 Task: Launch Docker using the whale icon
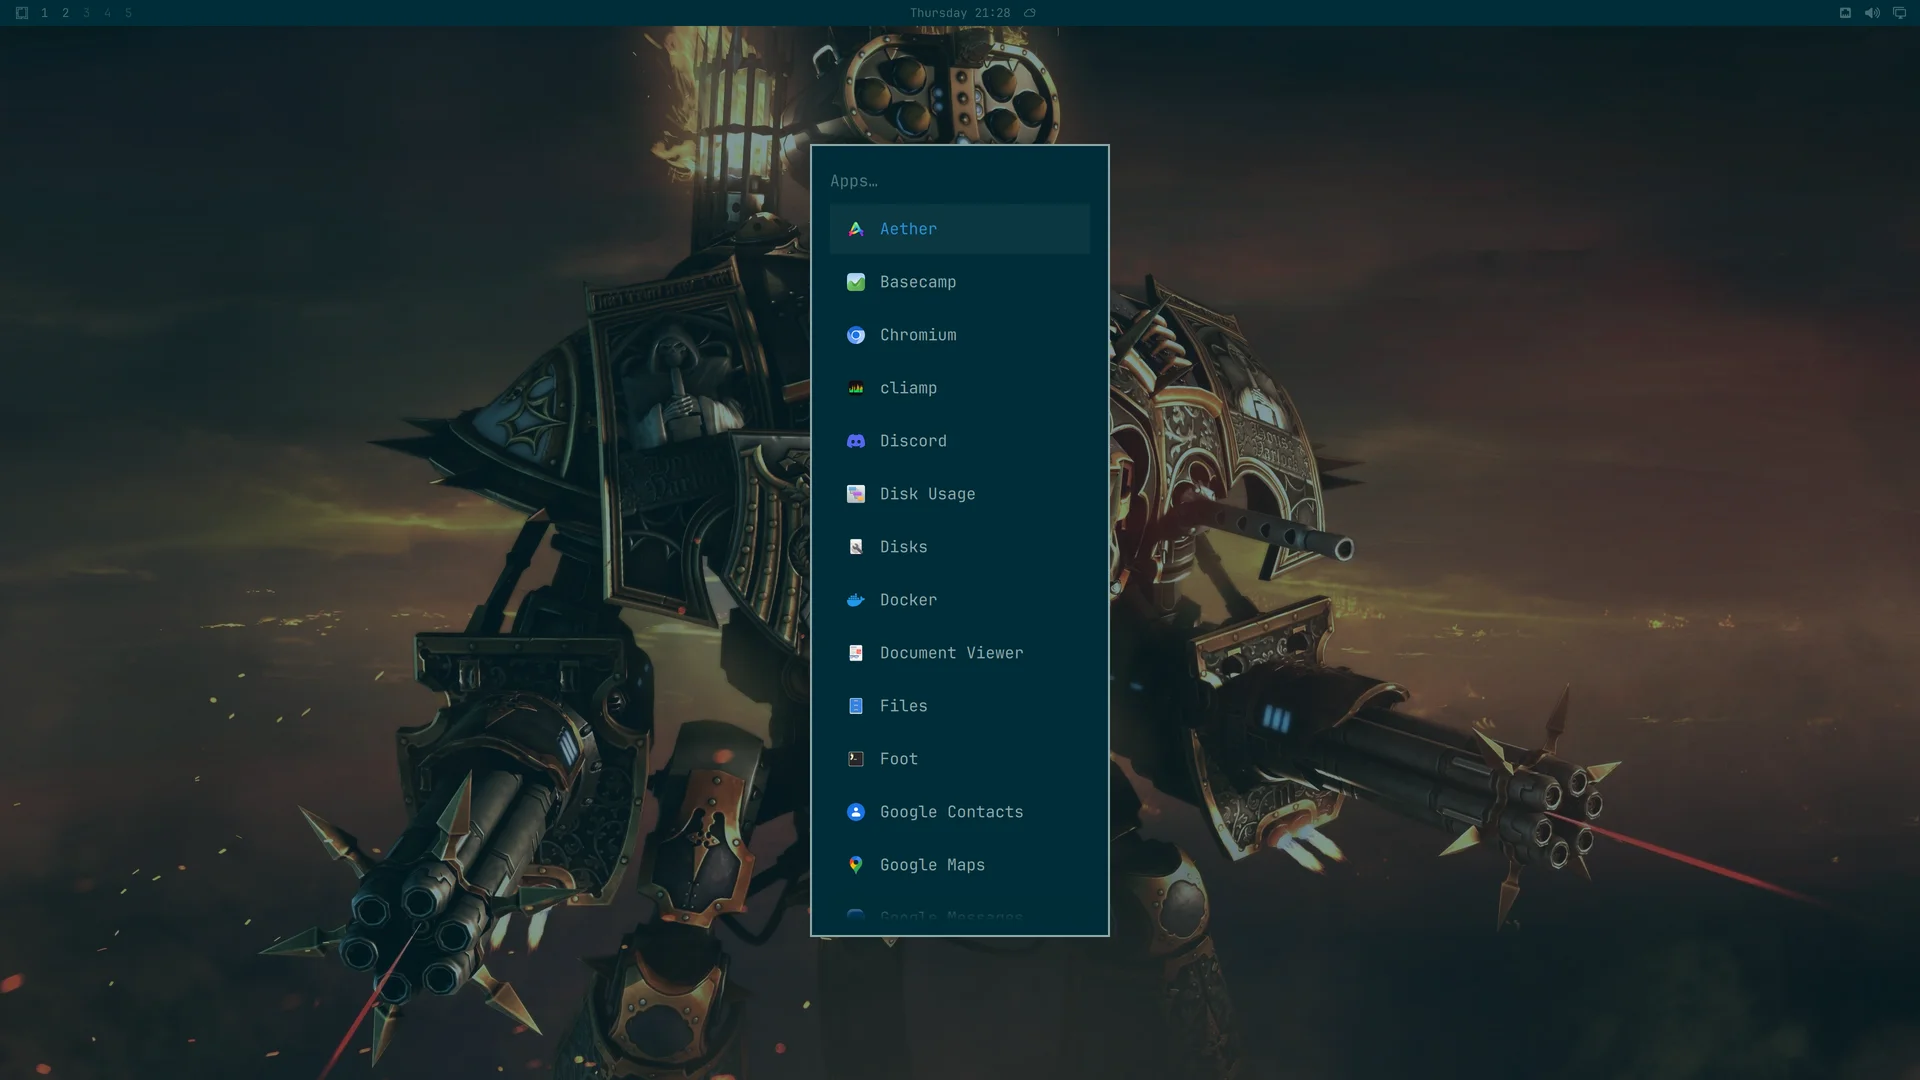(856, 600)
